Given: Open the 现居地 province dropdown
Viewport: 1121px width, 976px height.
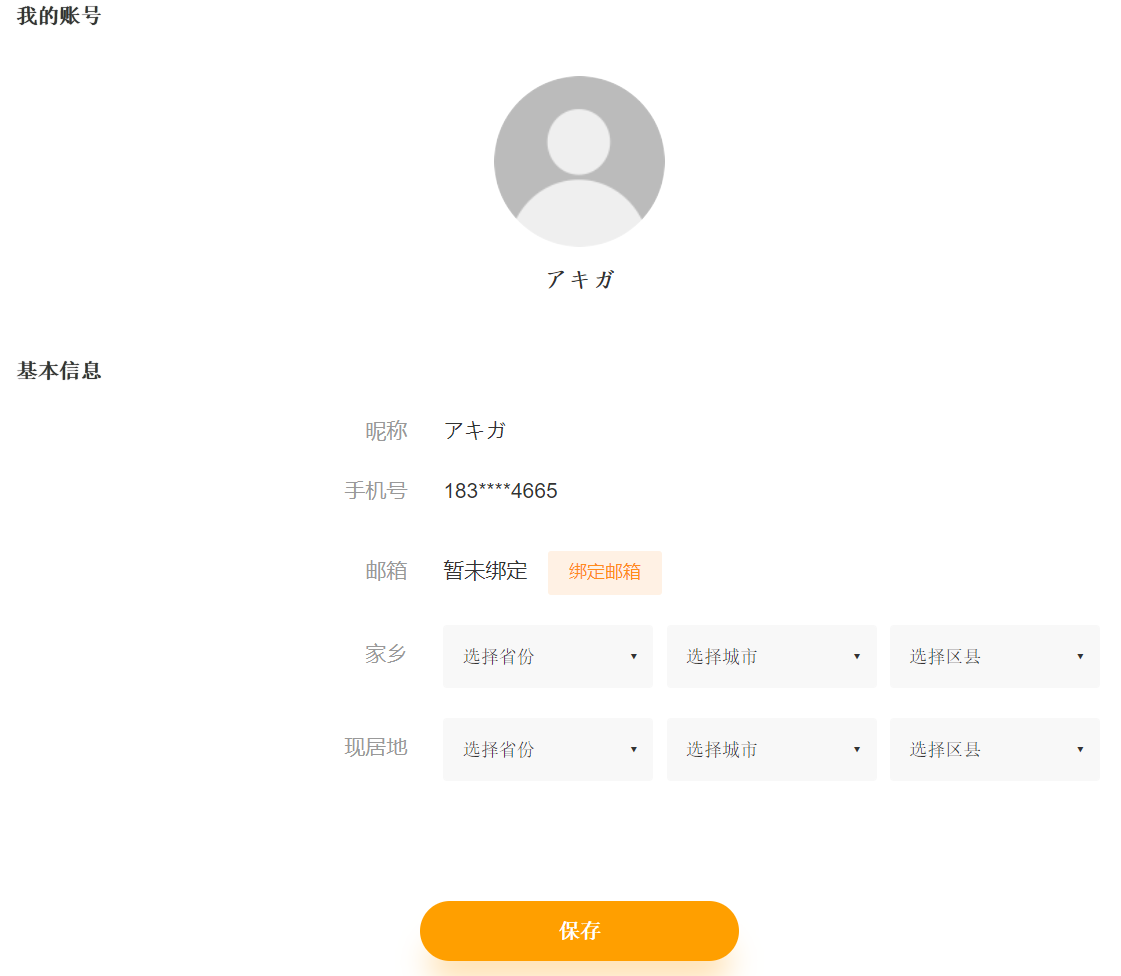Looking at the screenshot, I should tap(548, 749).
